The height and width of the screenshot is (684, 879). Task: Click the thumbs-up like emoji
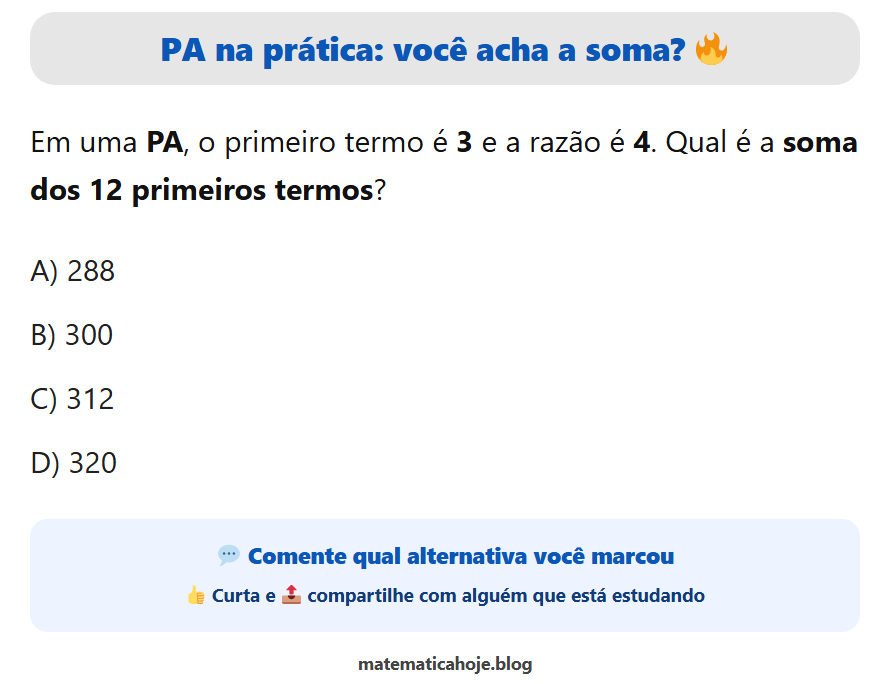click(196, 595)
